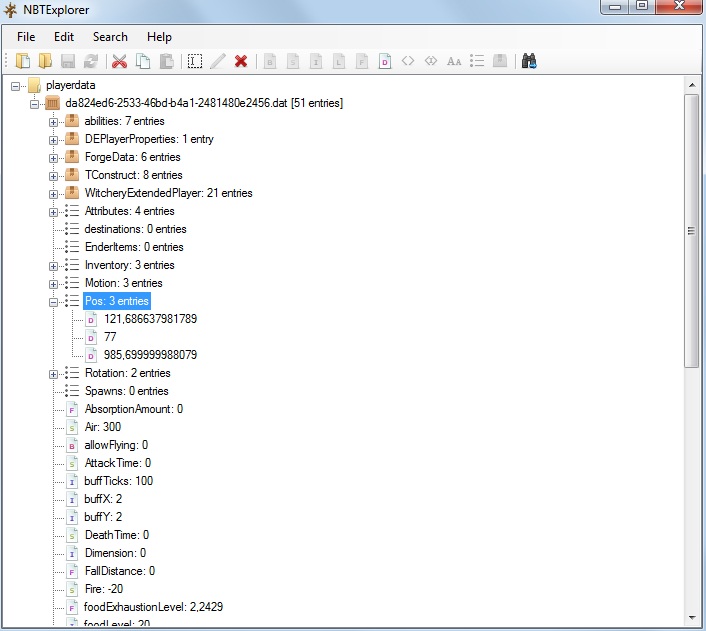Expand DEPlayerProperties node
The width and height of the screenshot is (706, 631).
pos(53,140)
